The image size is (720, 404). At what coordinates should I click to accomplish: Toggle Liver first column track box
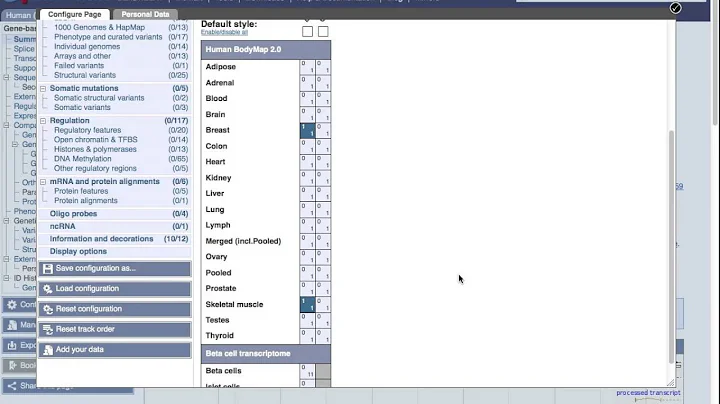coord(308,193)
